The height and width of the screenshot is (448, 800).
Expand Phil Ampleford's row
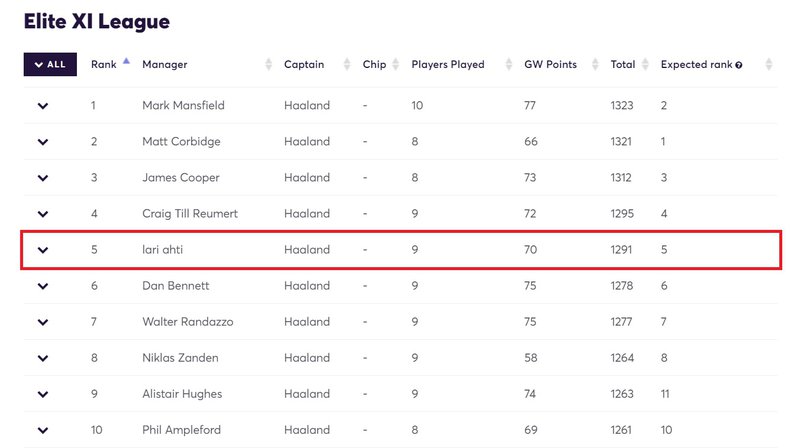(43, 430)
